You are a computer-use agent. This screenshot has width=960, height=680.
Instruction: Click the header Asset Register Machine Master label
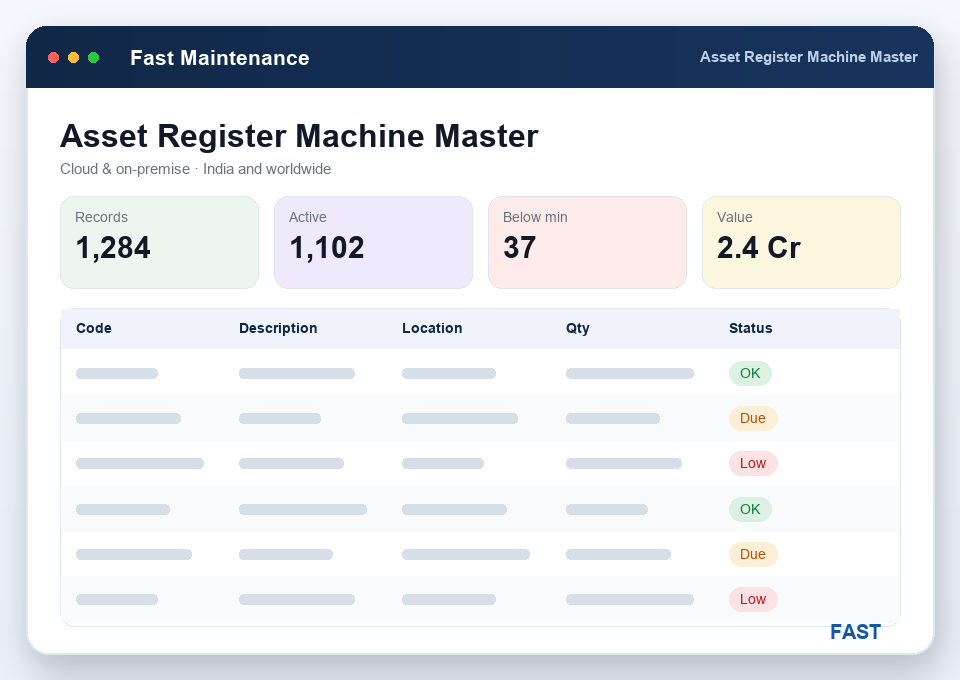coord(809,57)
